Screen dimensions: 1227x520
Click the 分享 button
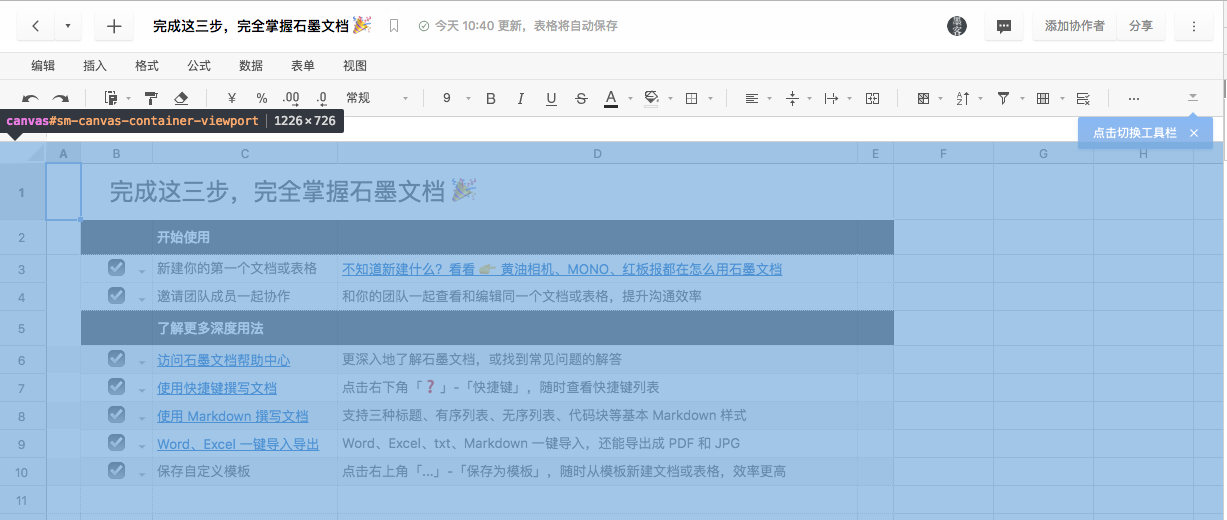[x=1140, y=26]
